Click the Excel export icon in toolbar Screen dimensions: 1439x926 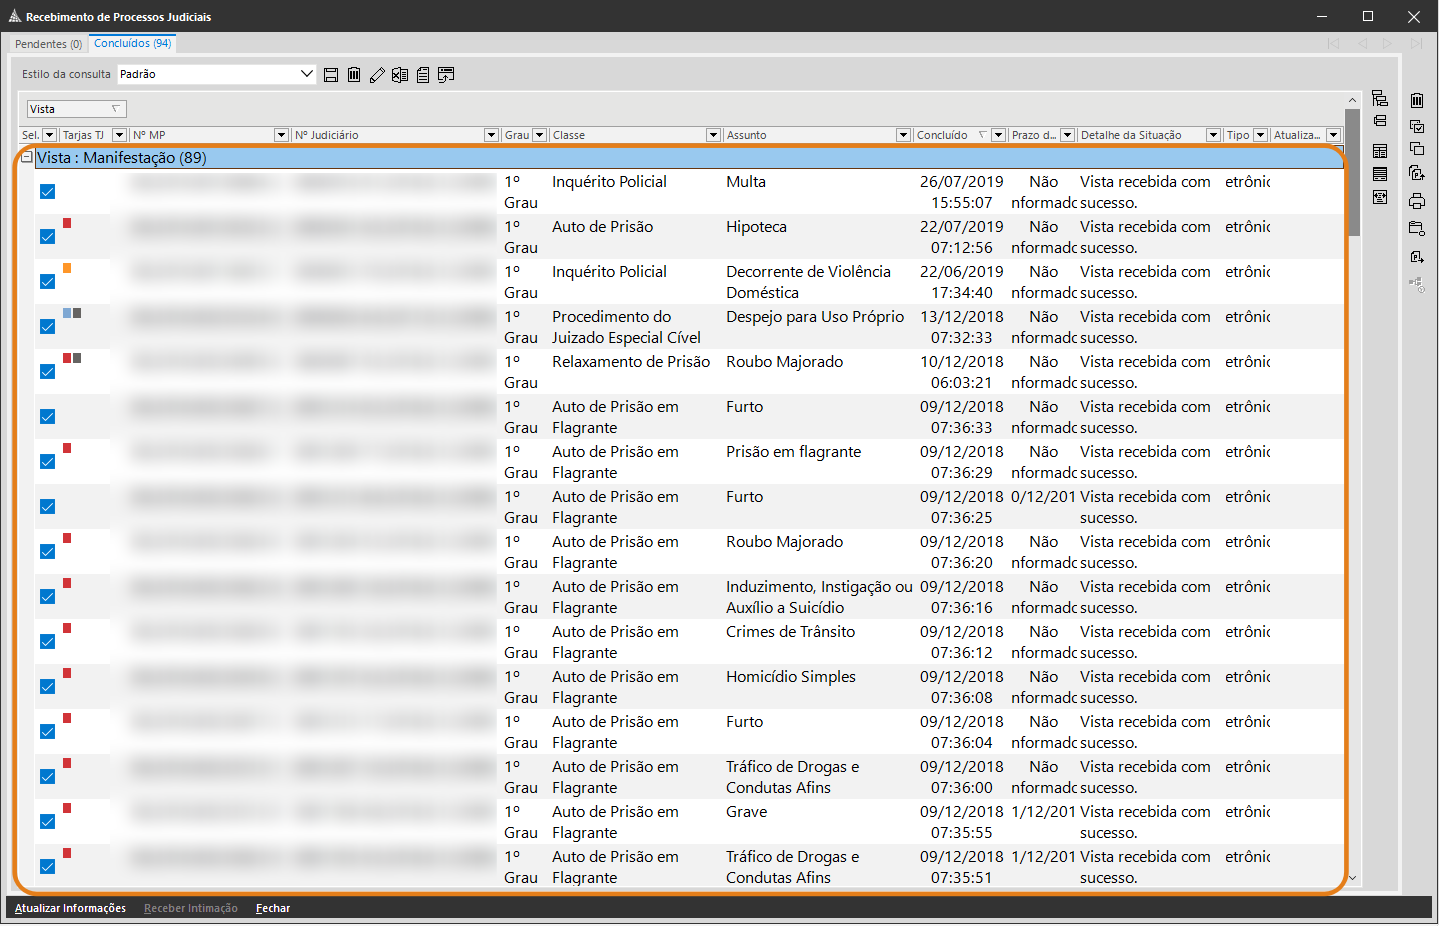(400, 75)
